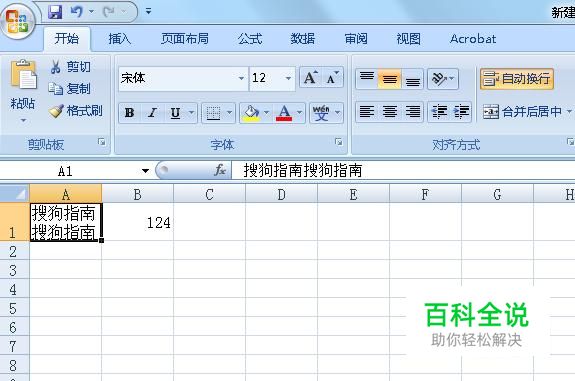
Task: Open the 宋体 font name dropdown
Action: pos(241,78)
